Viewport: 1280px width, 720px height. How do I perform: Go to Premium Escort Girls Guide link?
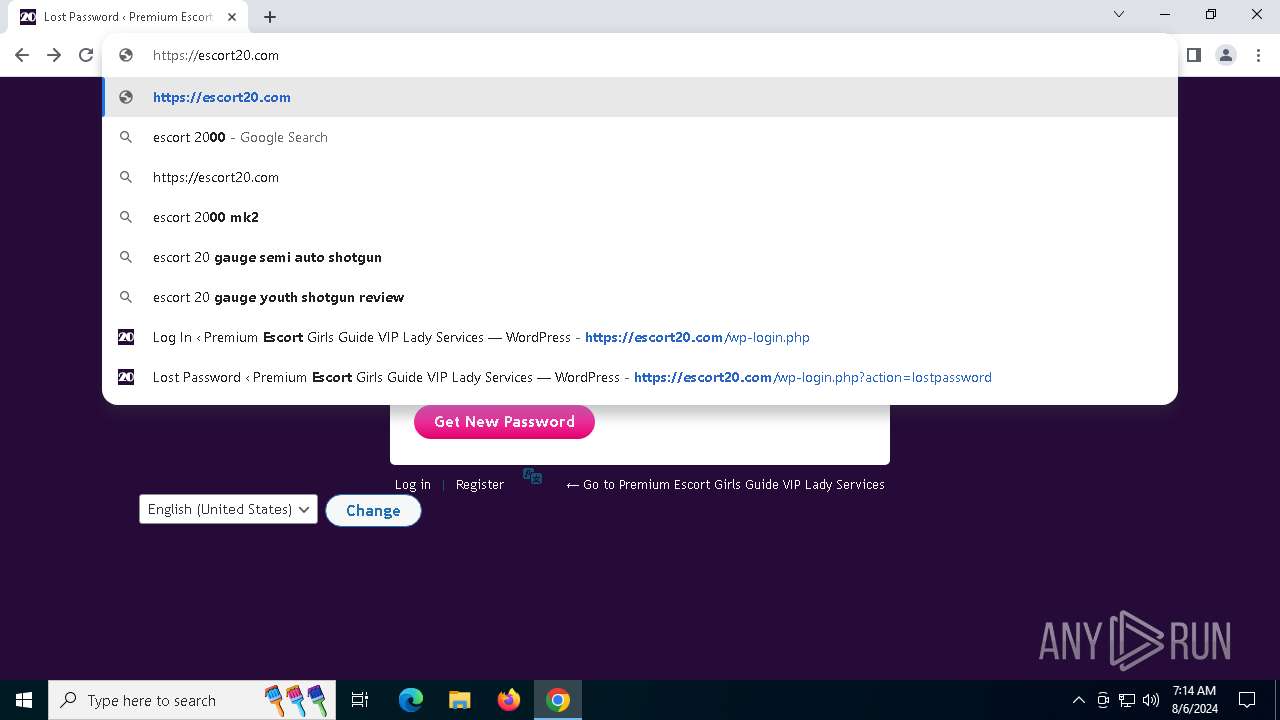click(725, 484)
